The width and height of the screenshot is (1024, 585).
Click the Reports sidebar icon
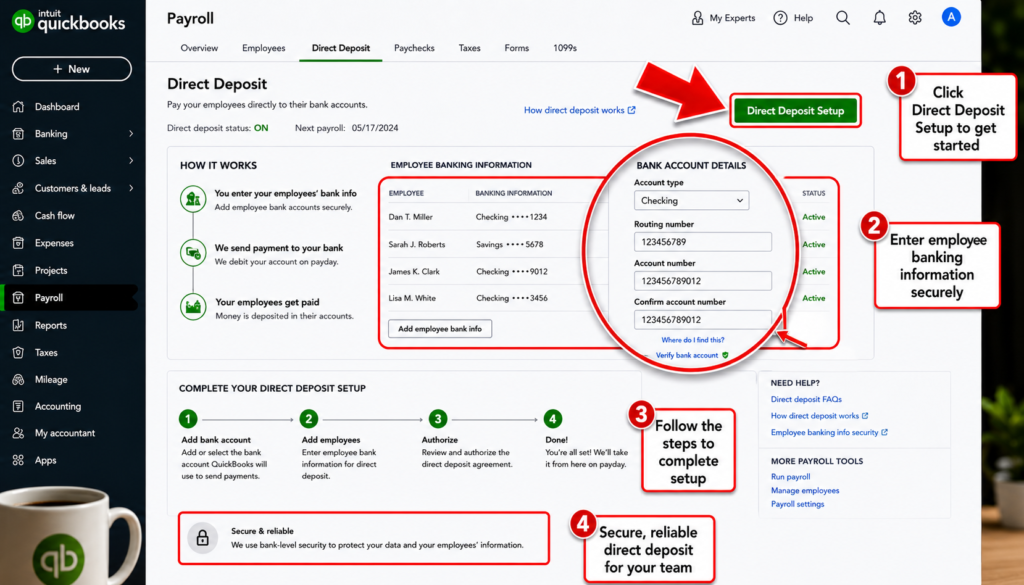[18, 325]
